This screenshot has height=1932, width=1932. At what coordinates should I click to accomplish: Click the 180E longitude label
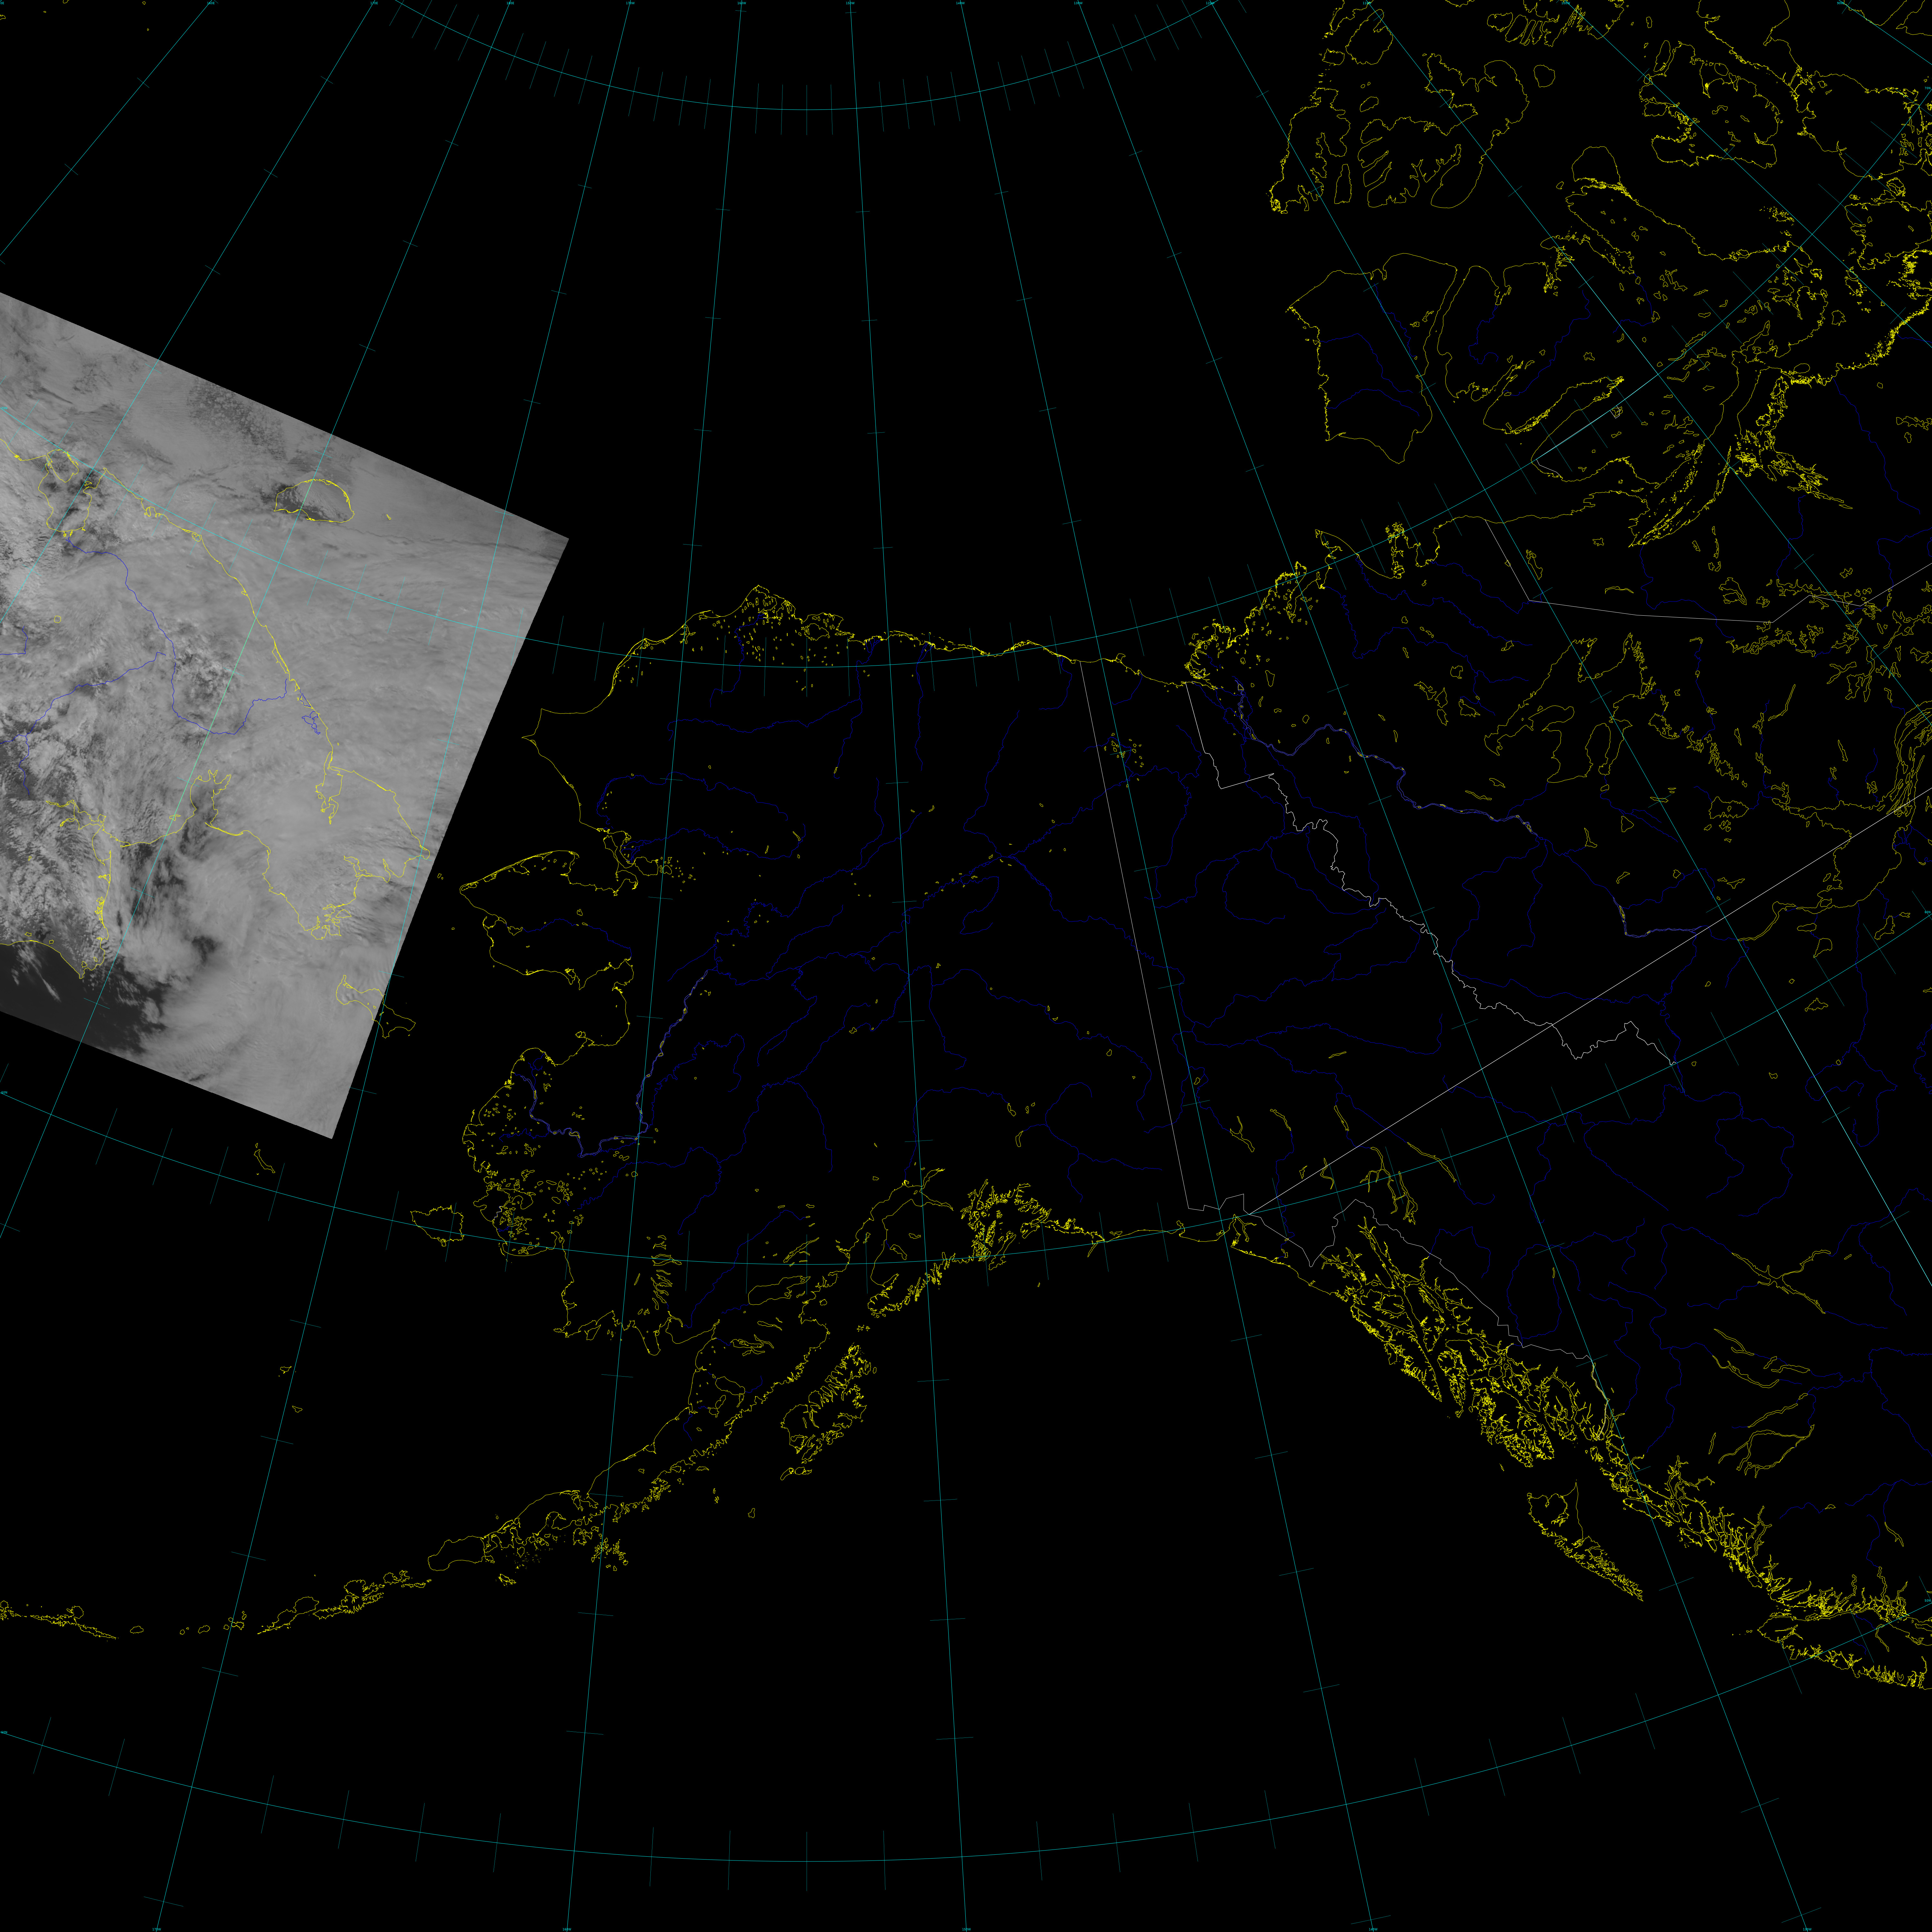[510, 3]
